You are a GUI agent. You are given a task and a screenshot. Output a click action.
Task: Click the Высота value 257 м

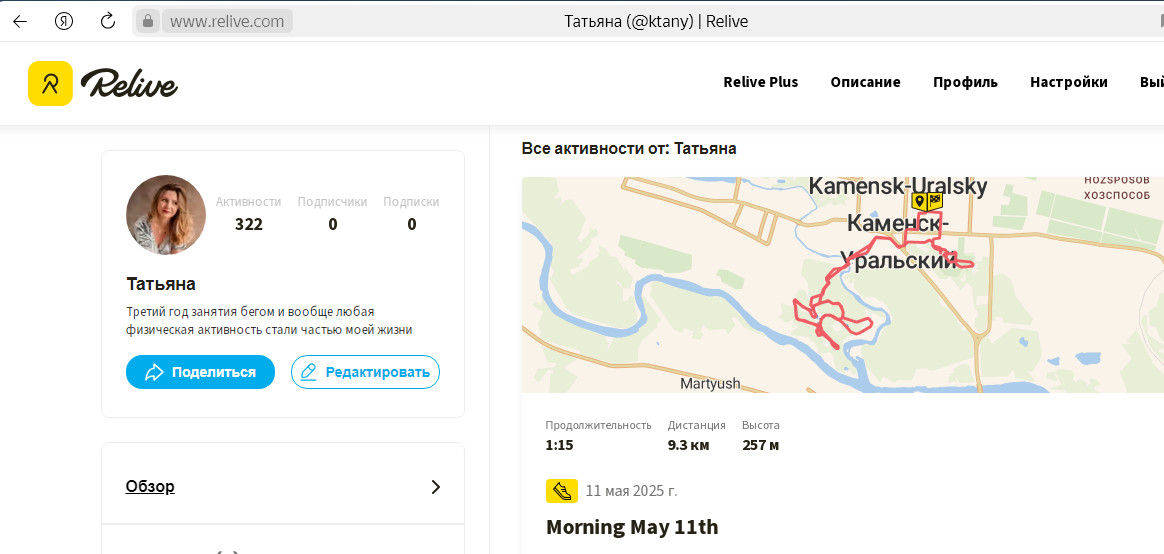click(760, 446)
